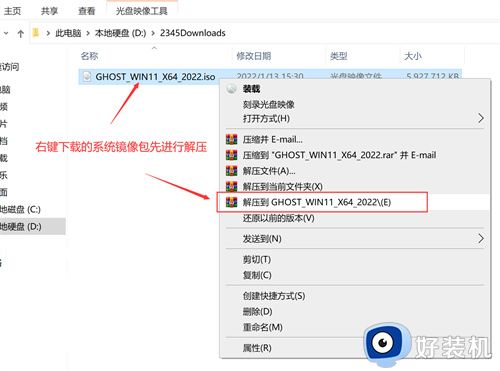This screenshot has width=500, height=372.
Task: Open recent locations dropdown arrow
Action: (x=6, y=33)
